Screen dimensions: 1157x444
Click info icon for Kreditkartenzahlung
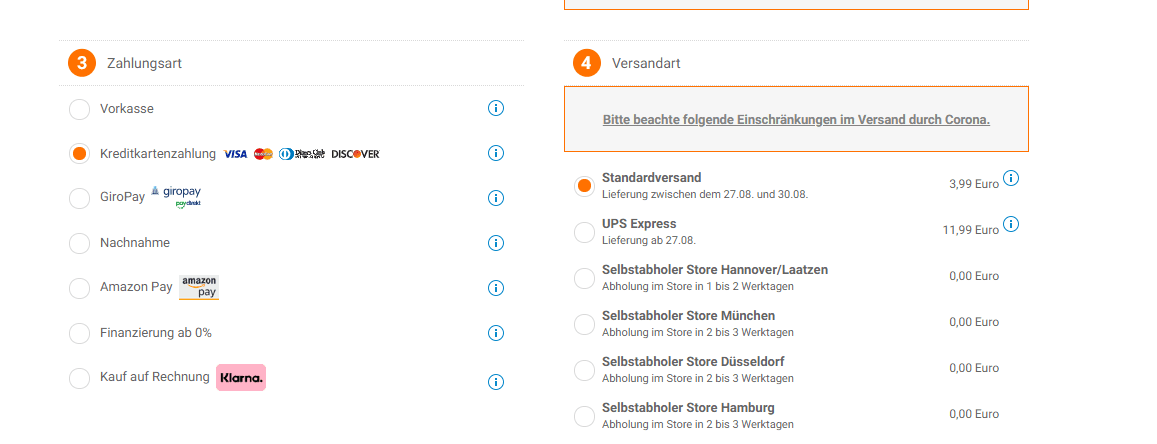(496, 153)
